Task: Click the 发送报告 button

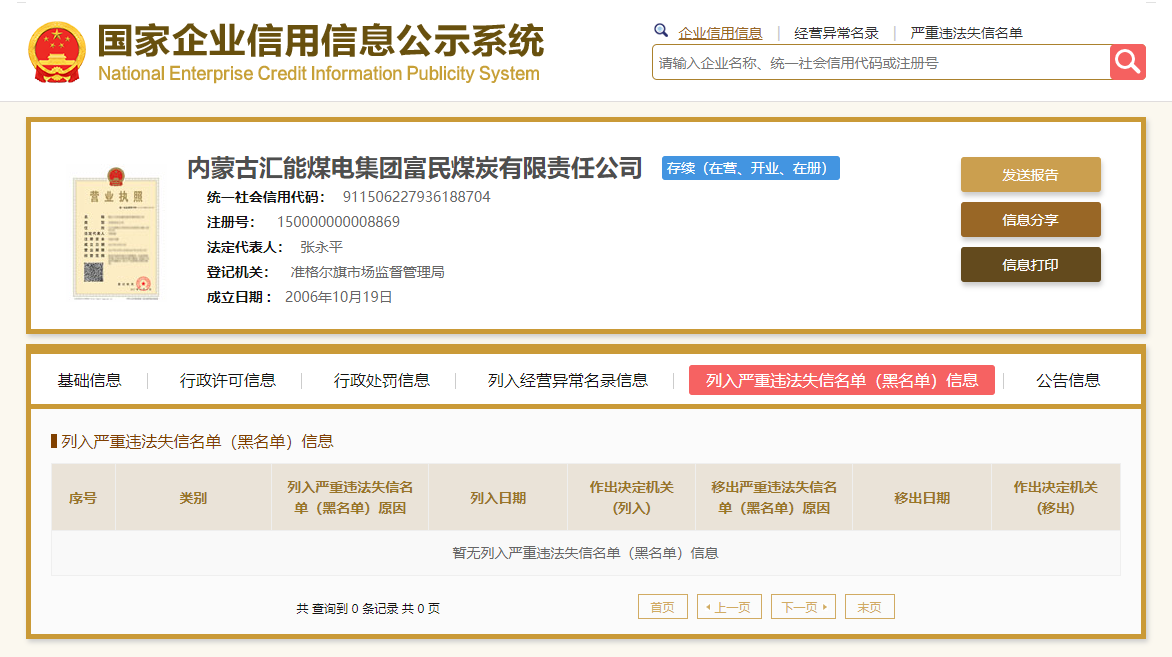Action: [1030, 175]
